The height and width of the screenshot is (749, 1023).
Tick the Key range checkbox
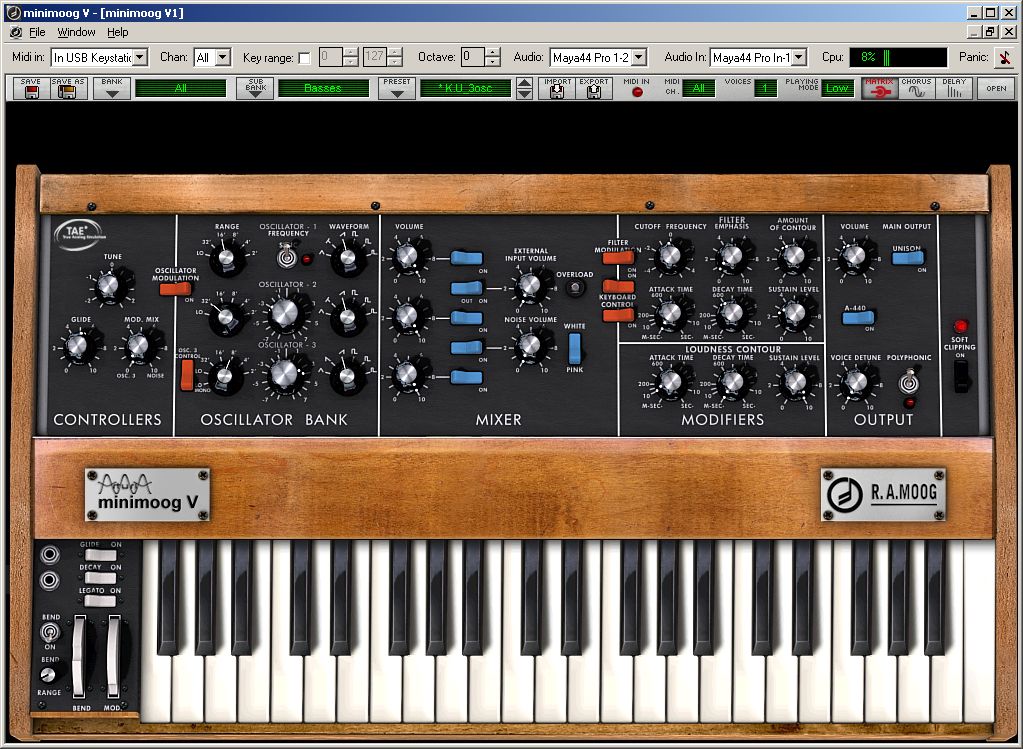pyautogui.click(x=304, y=58)
